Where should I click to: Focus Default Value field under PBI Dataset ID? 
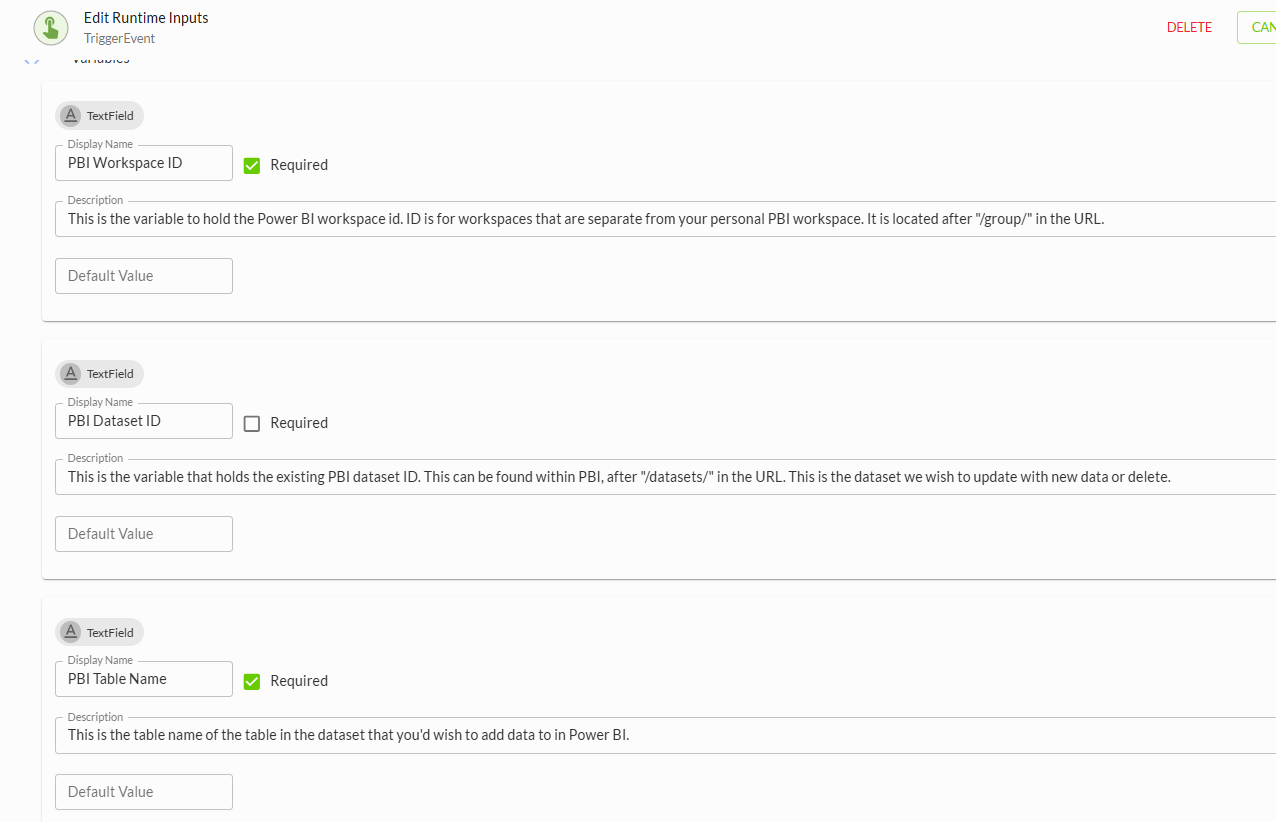point(144,534)
